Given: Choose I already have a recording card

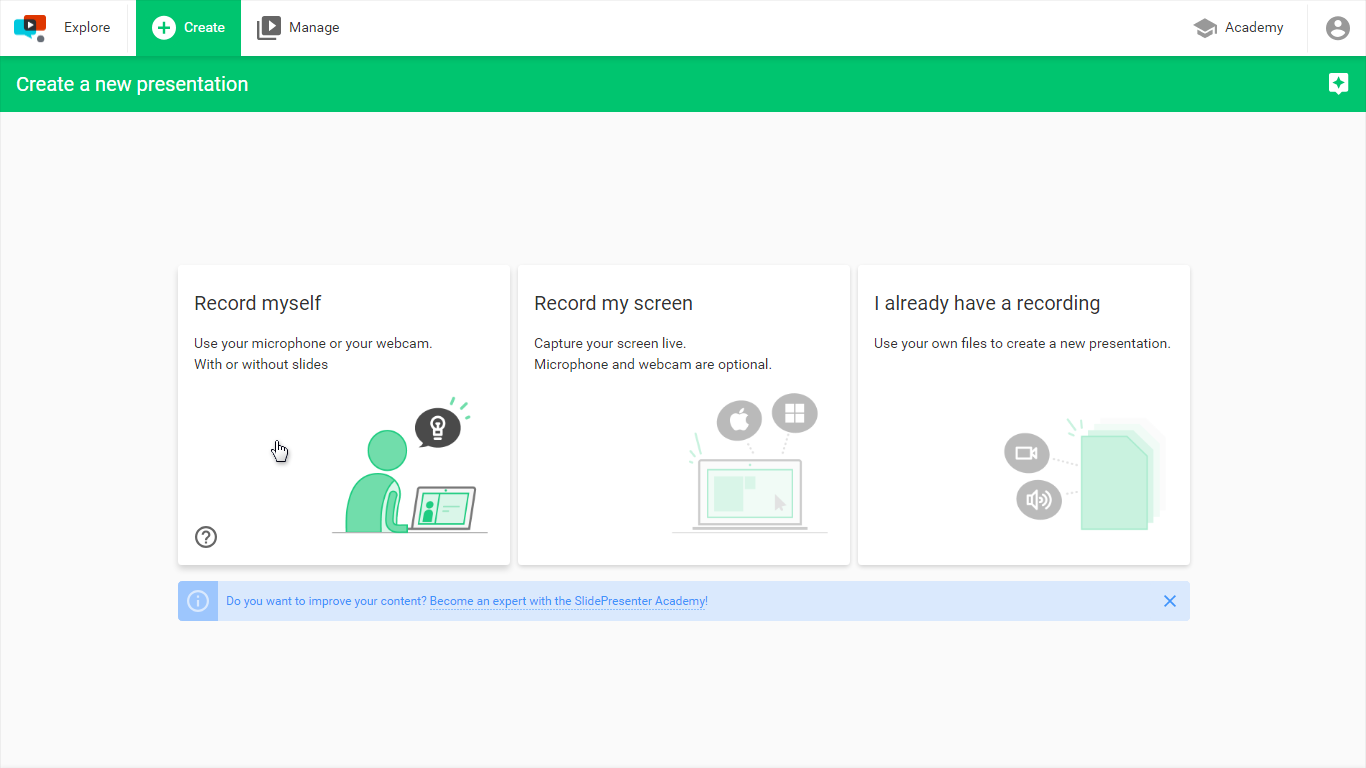Looking at the screenshot, I should pos(1024,415).
